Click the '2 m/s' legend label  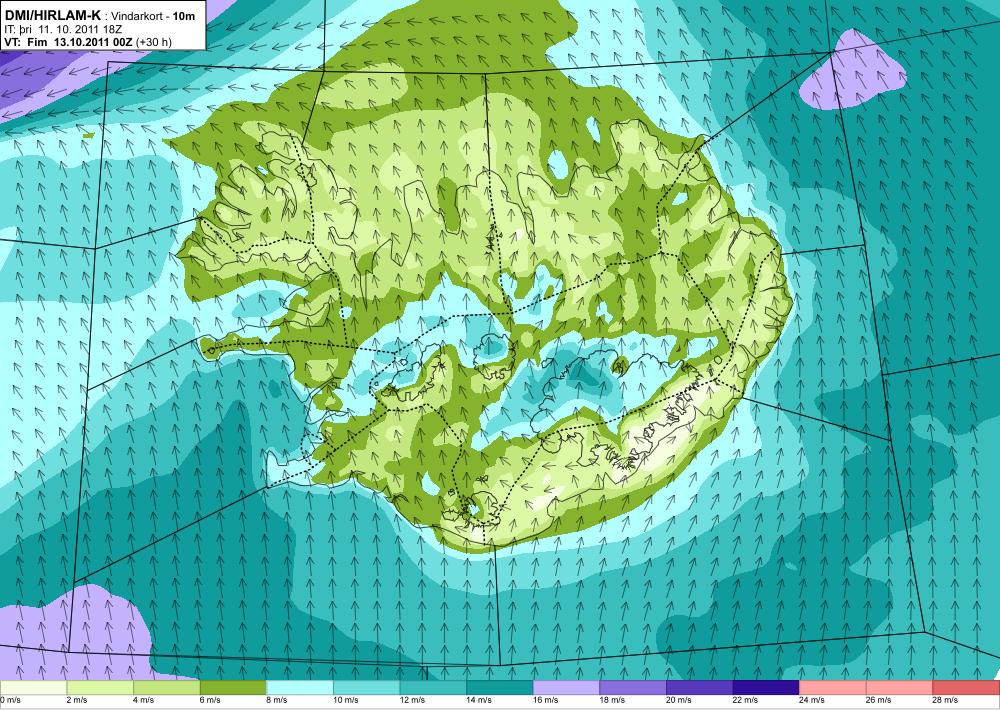[x=77, y=700]
